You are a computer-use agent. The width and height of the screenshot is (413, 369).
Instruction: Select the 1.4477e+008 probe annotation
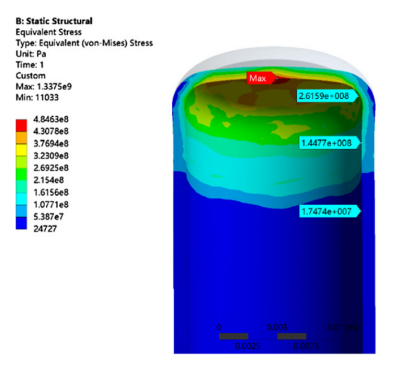[330, 143]
